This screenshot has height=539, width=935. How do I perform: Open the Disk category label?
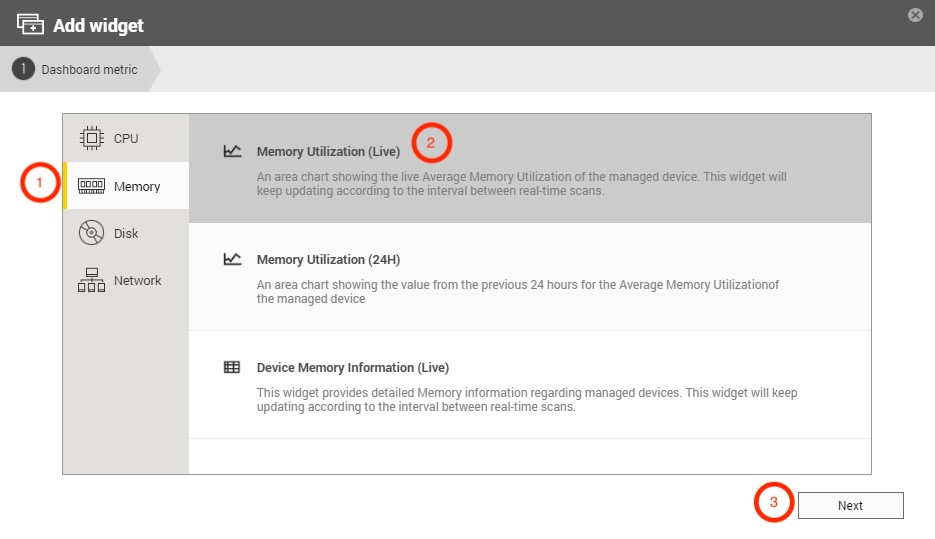(126, 234)
